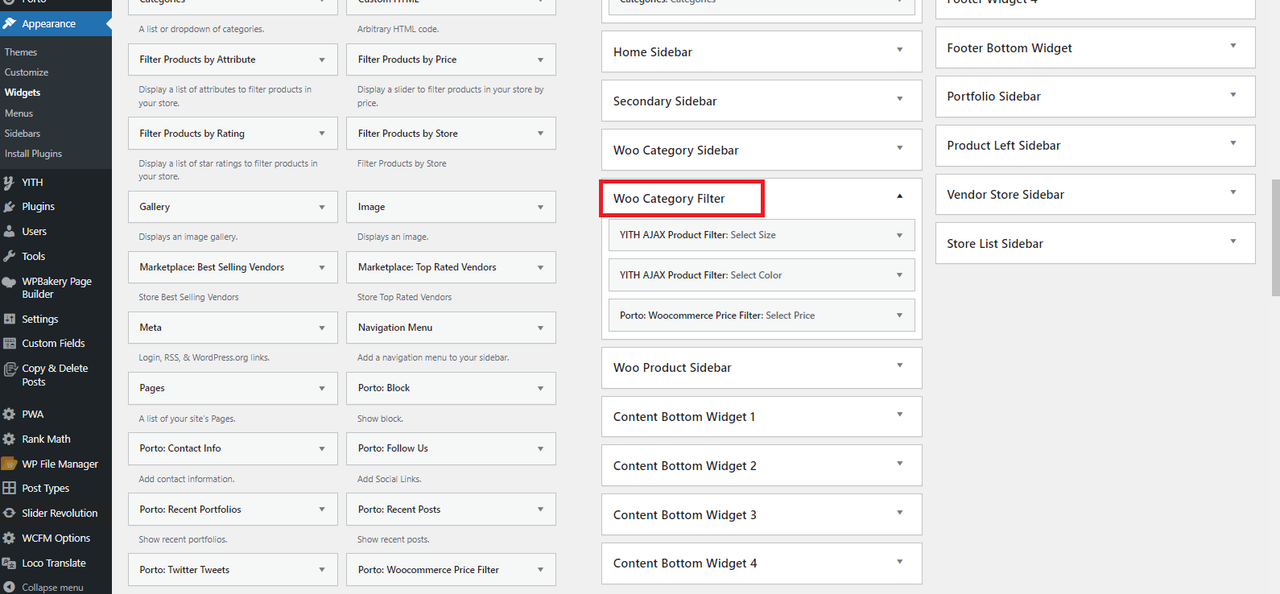
Task: Open the Themes submenu item
Action: click(x=21, y=52)
